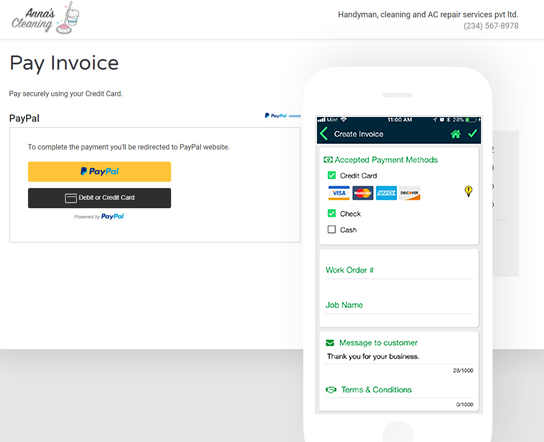The height and width of the screenshot is (442, 544).
Task: Open the Terms & Conditions field
Action: [x=399, y=390]
